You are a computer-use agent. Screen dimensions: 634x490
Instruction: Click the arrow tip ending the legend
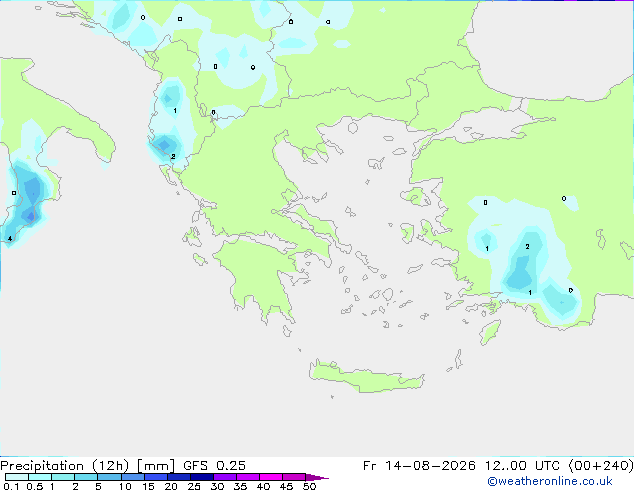click(x=317, y=477)
